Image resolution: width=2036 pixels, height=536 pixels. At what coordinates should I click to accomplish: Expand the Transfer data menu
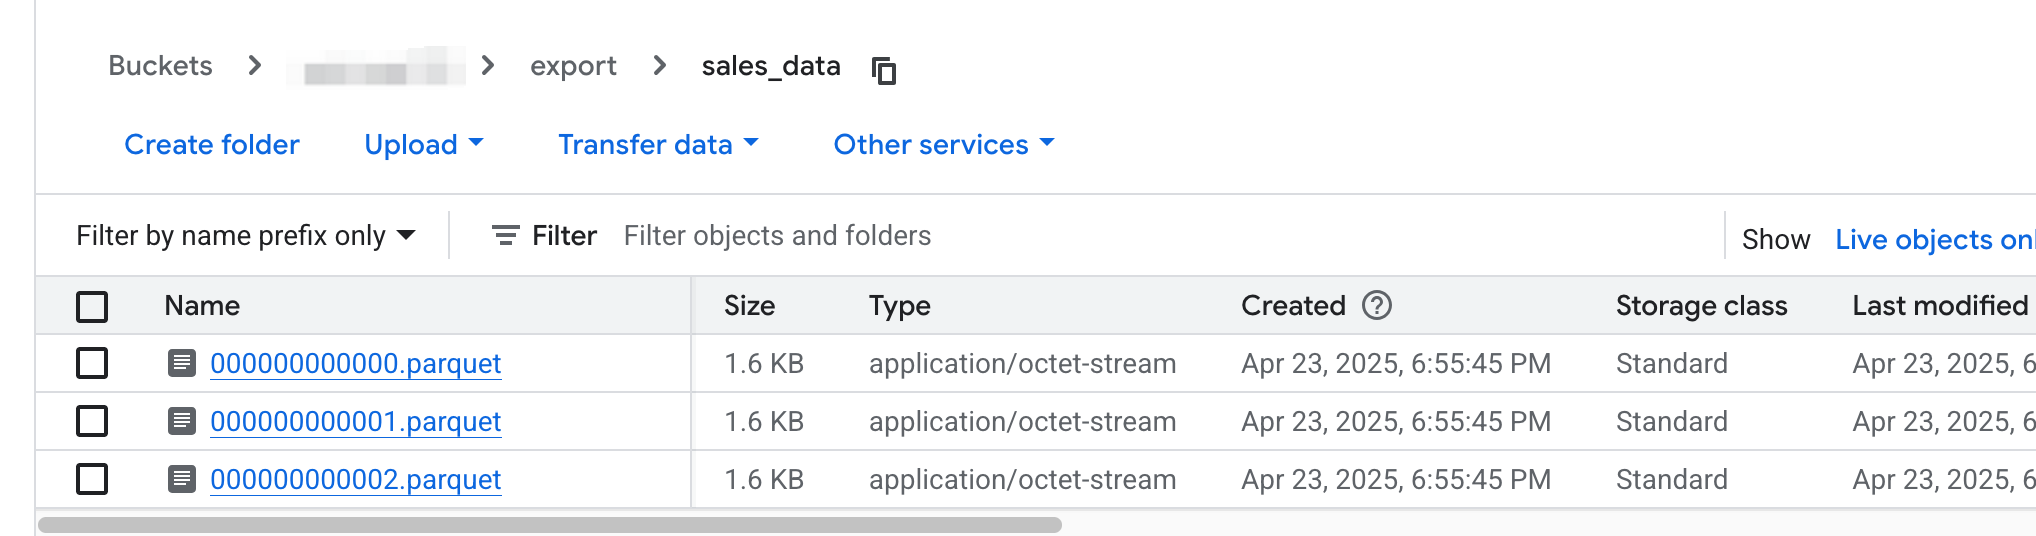point(657,145)
